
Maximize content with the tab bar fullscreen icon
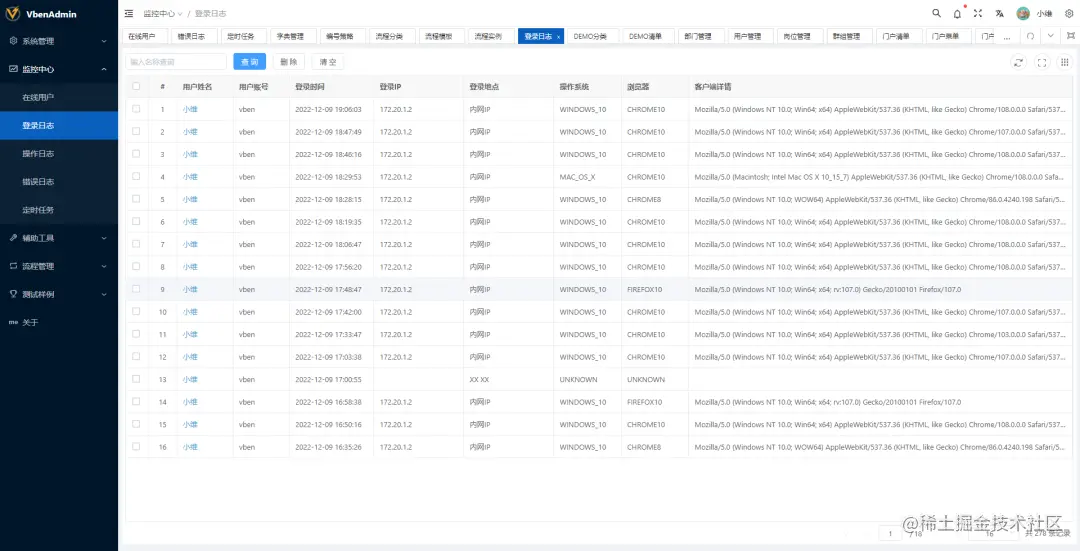(x=1070, y=36)
